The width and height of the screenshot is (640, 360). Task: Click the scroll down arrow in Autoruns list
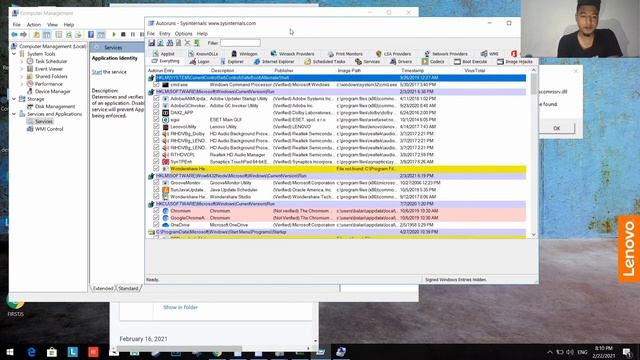click(533, 235)
